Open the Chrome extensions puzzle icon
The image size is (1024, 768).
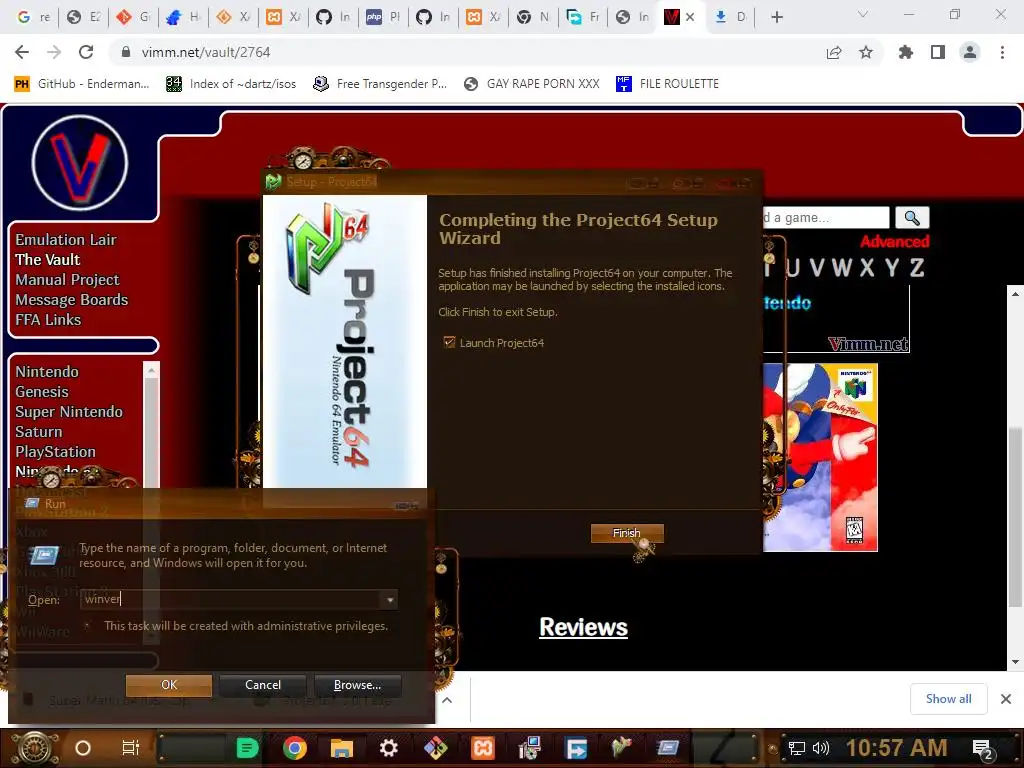pyautogui.click(x=906, y=52)
